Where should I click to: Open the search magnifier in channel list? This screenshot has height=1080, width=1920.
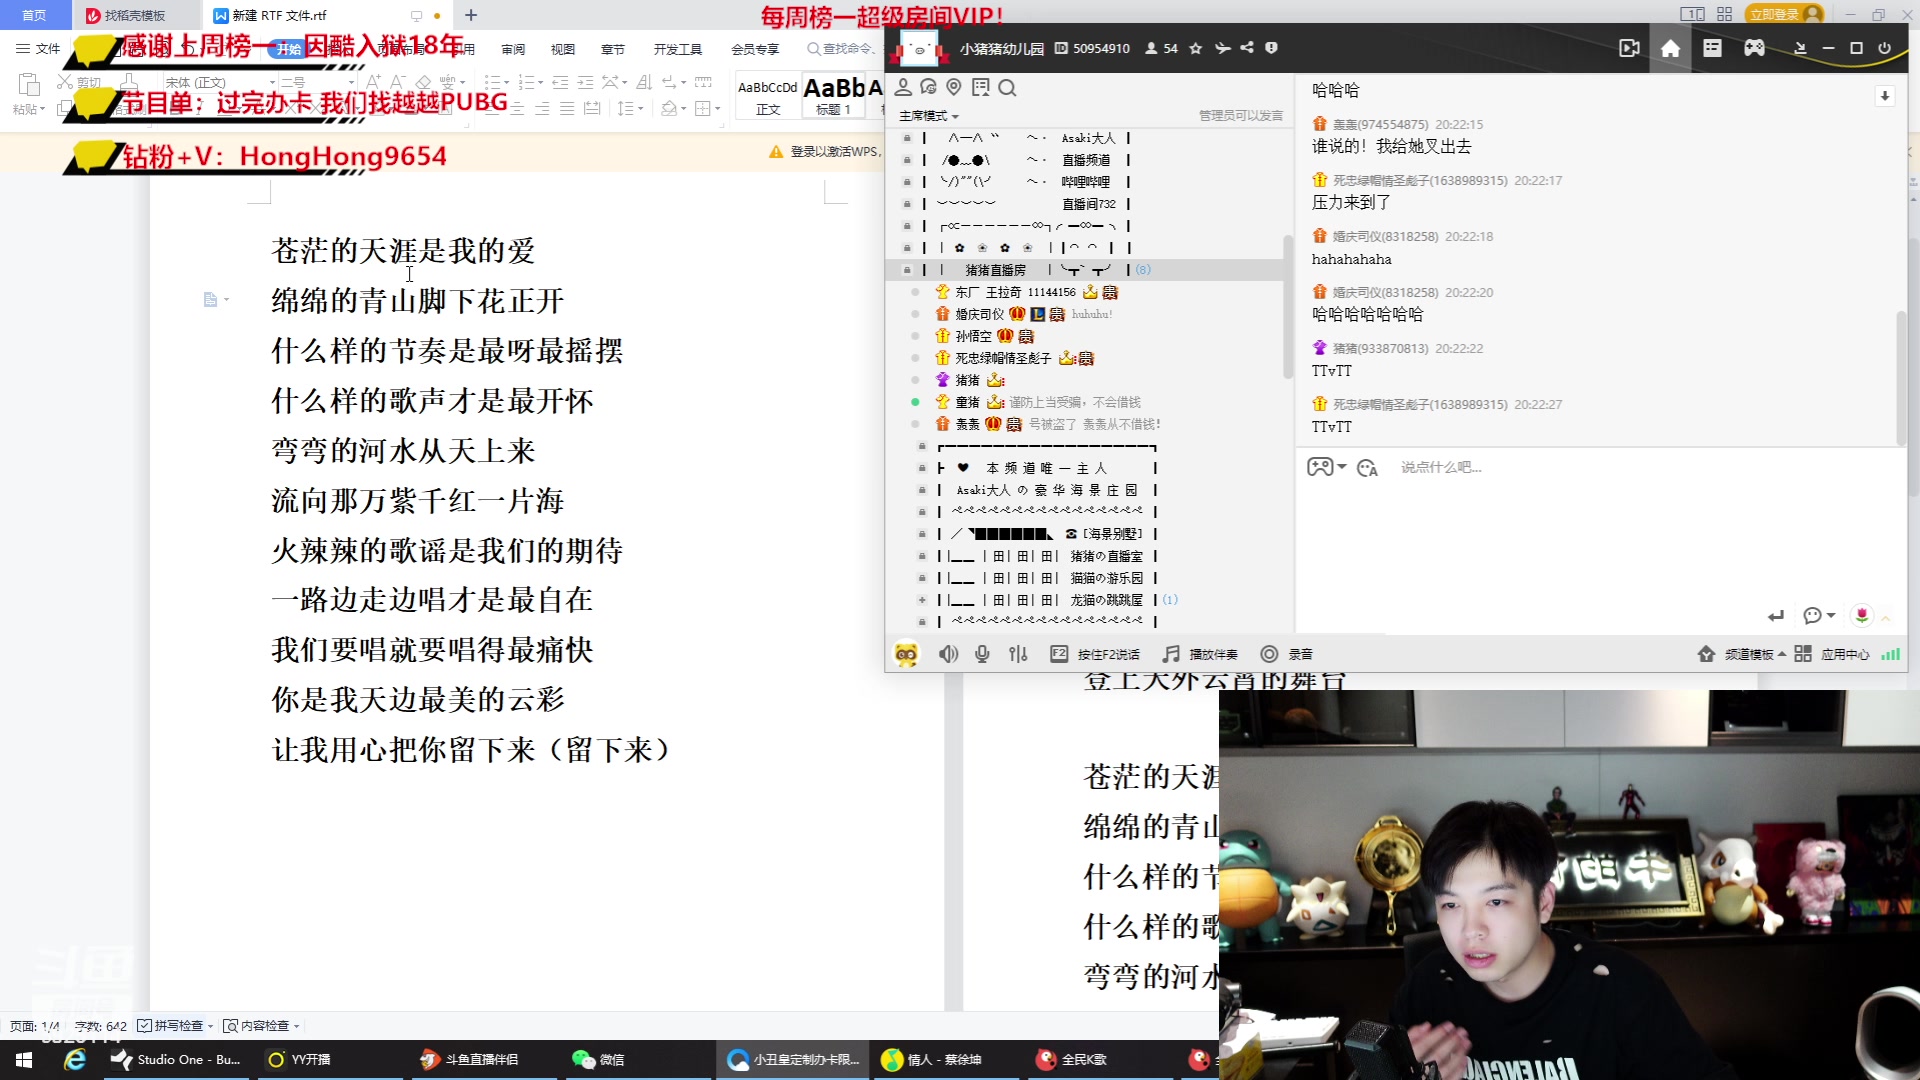pos(1007,88)
